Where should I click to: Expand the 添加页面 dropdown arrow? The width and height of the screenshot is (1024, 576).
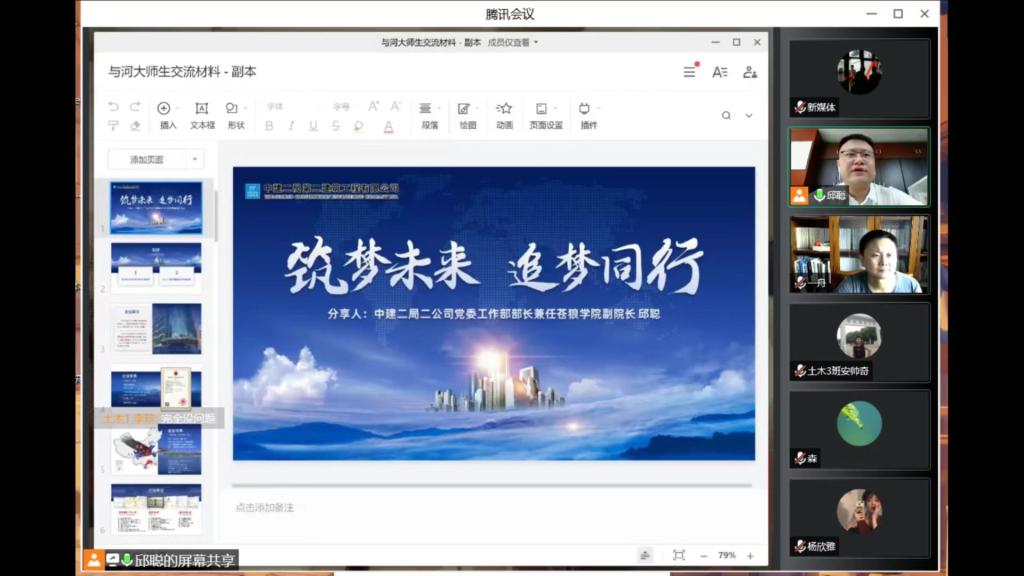[x=195, y=159]
